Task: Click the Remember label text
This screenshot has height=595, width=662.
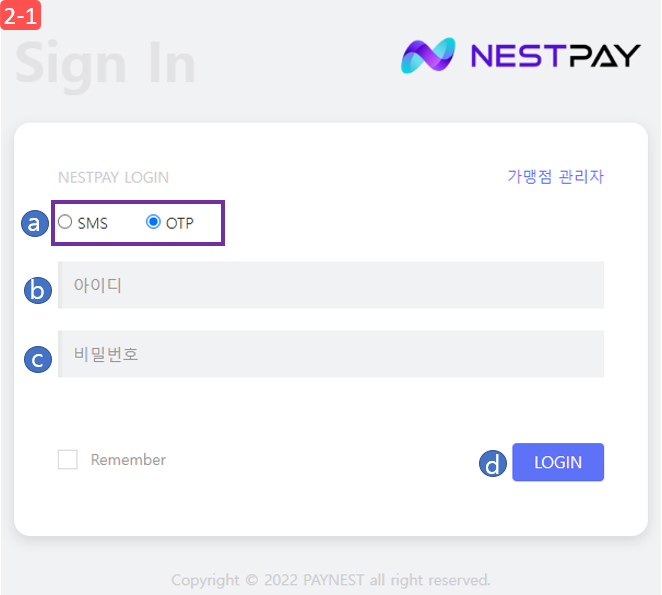Action: click(128, 459)
